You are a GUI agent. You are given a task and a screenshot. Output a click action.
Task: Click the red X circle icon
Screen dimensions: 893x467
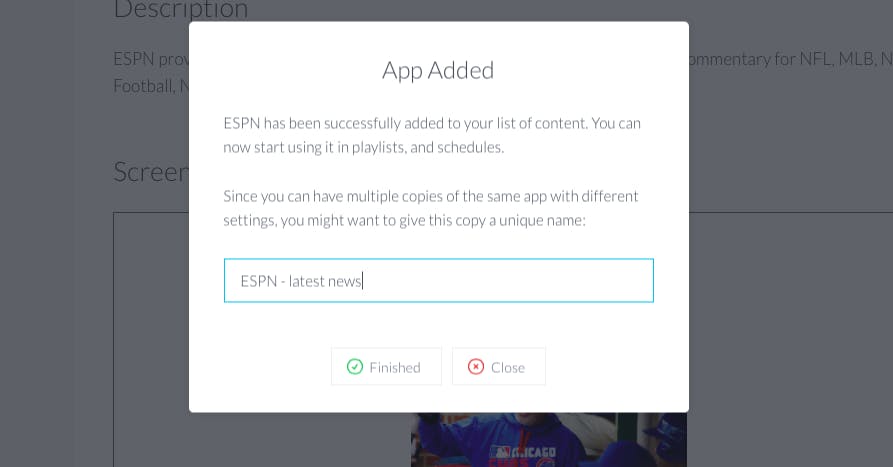point(476,367)
